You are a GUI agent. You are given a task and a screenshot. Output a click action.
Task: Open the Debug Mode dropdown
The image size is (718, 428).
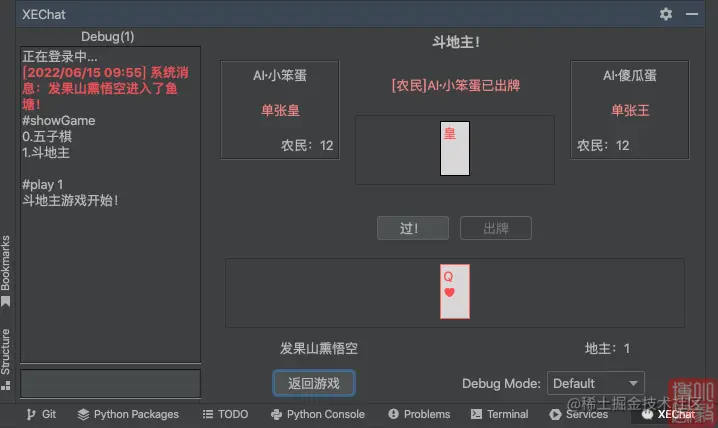point(596,383)
